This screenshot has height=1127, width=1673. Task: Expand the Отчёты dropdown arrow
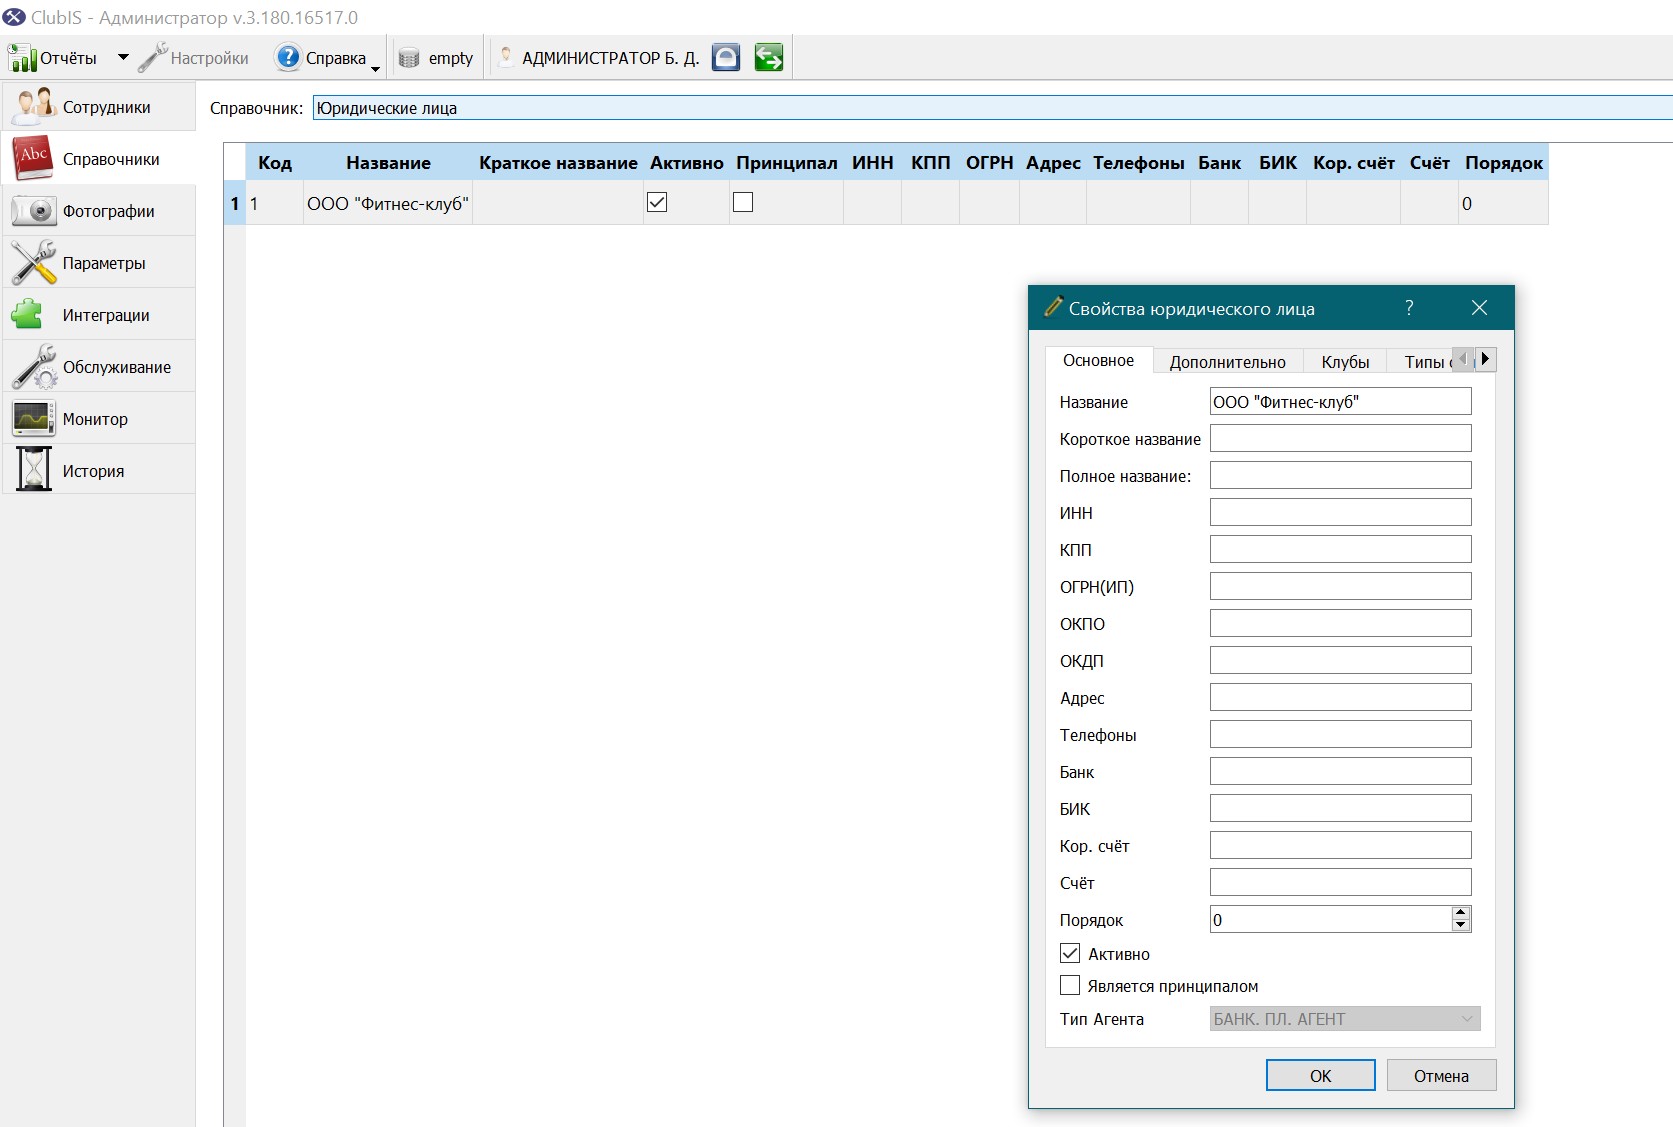123,58
